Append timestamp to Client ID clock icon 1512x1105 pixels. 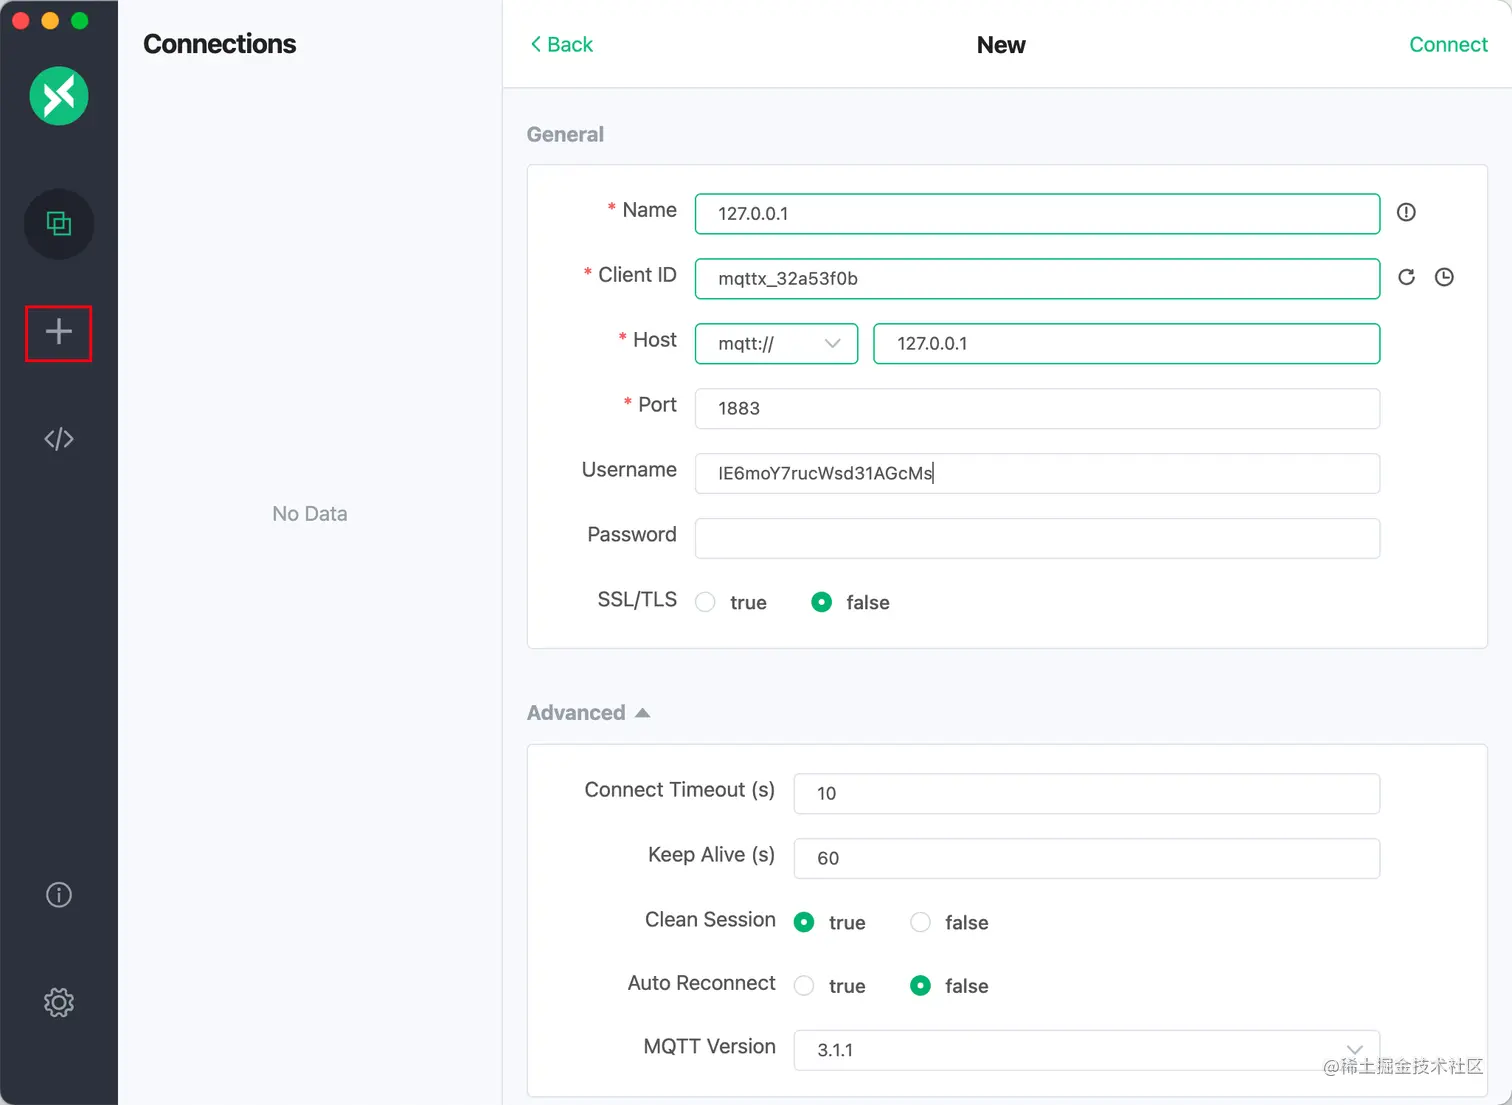click(x=1444, y=277)
